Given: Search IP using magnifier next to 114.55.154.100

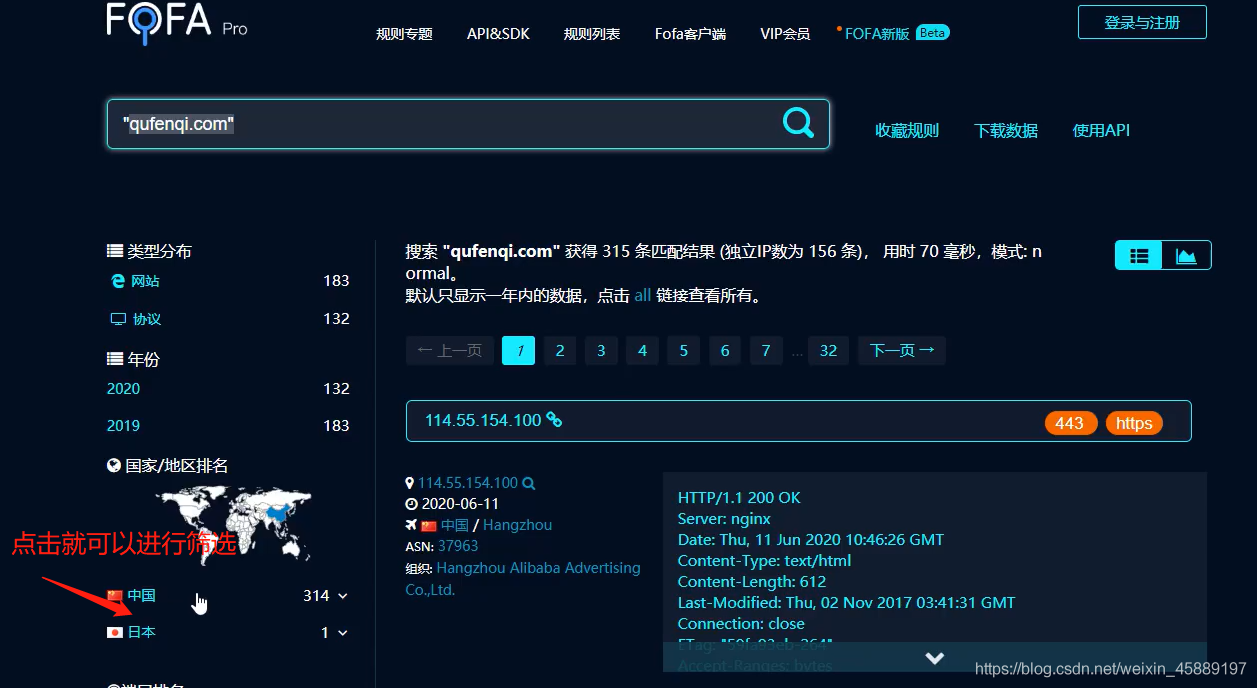Looking at the screenshot, I should coord(529,483).
